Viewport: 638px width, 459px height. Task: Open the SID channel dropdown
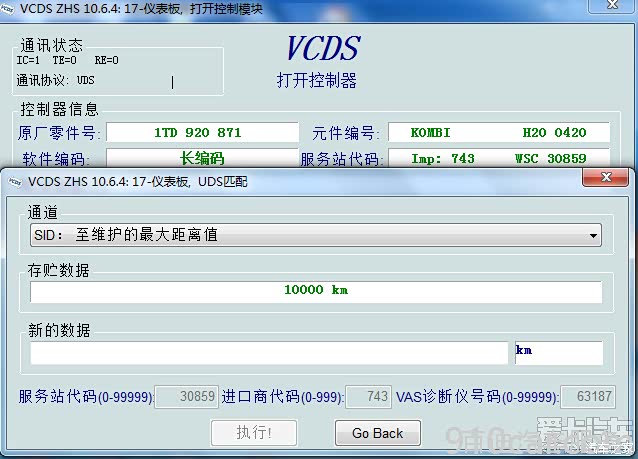[316, 235]
